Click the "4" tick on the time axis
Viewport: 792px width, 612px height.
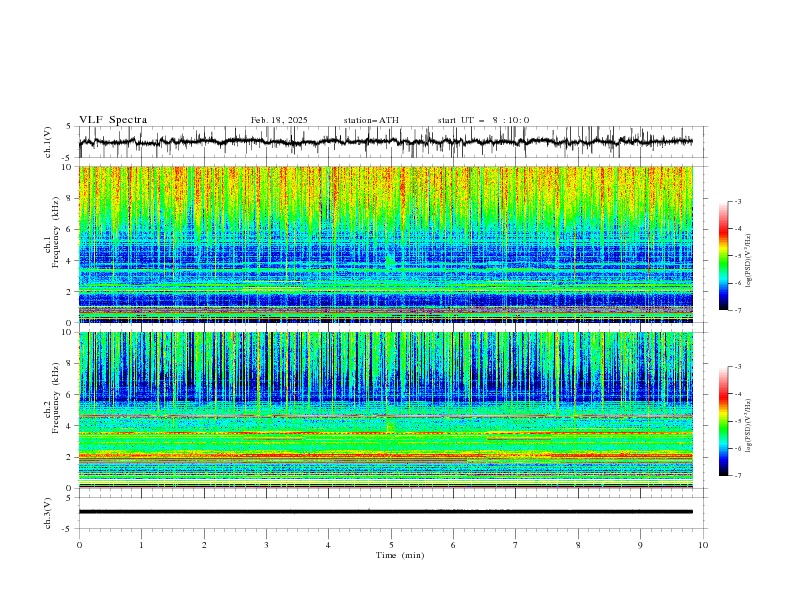328,545
